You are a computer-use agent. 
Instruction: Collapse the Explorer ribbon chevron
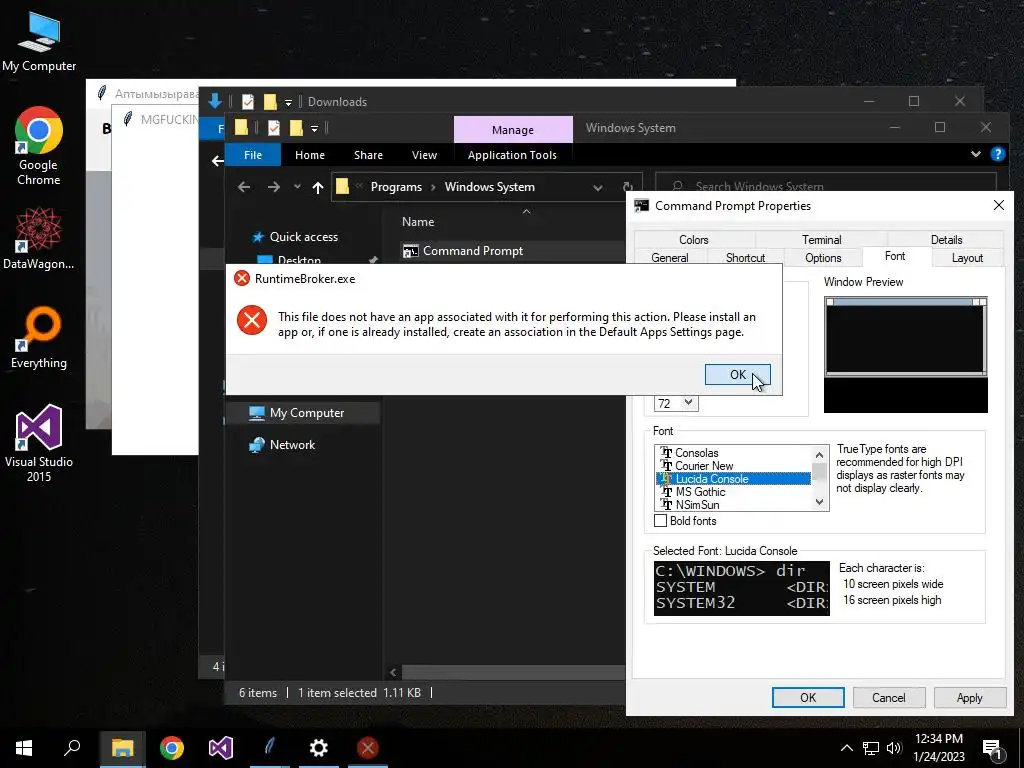tap(976, 154)
